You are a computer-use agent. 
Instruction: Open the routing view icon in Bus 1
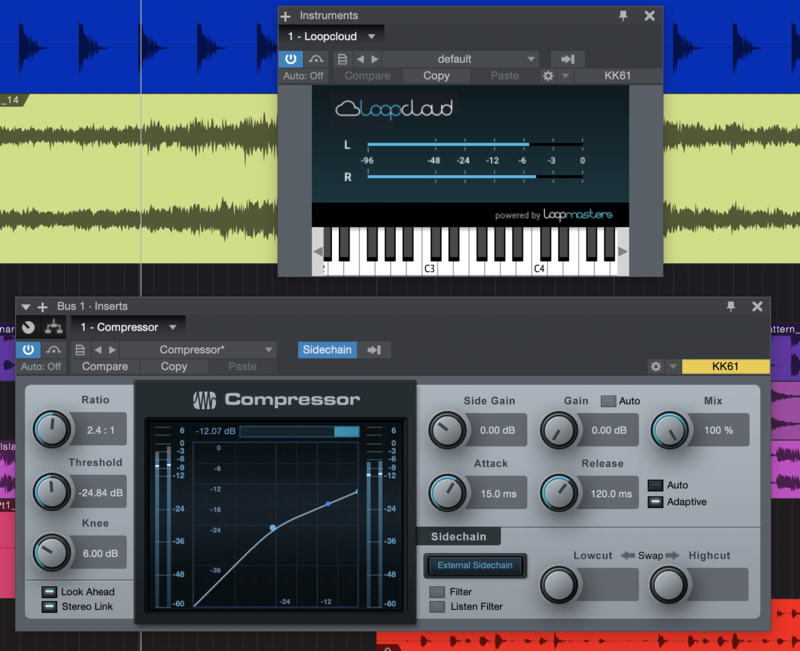(54, 327)
